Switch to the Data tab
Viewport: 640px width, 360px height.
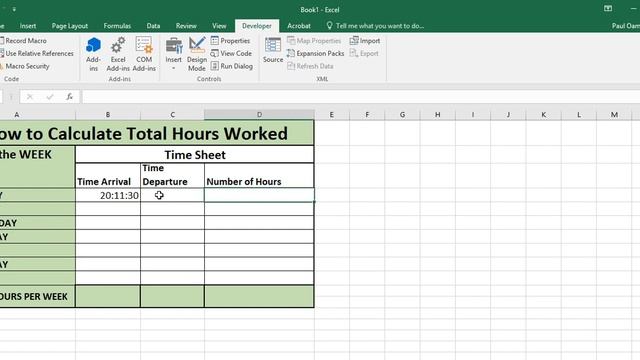tap(153, 26)
